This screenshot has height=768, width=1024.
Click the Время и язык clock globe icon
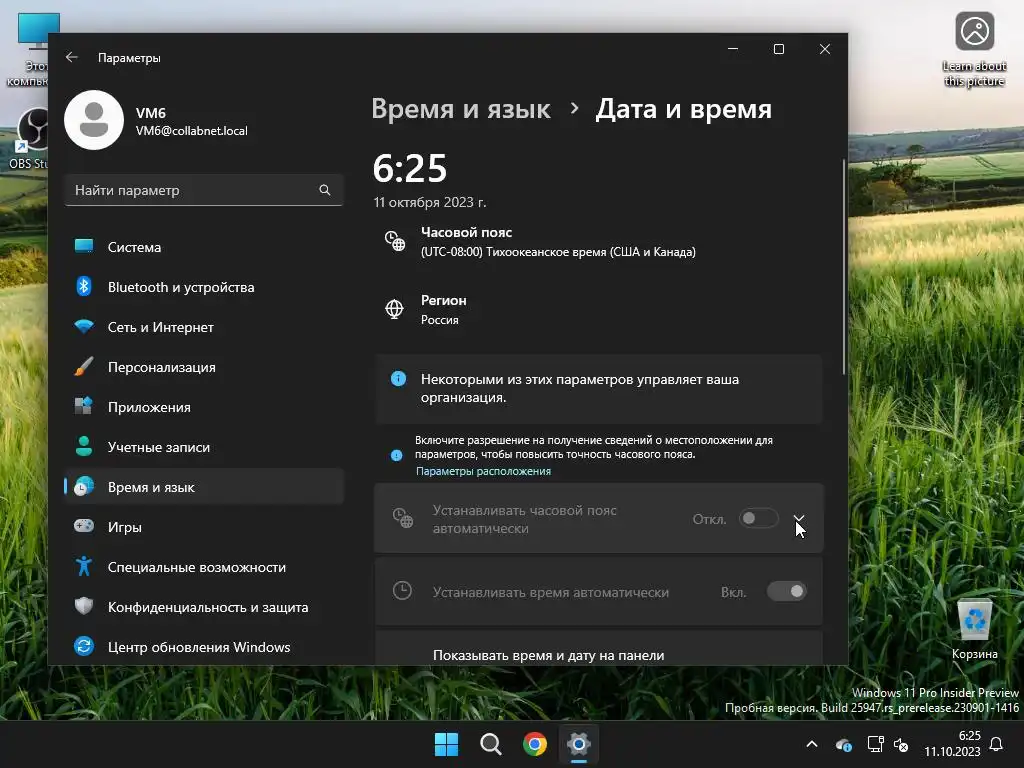tap(84, 487)
